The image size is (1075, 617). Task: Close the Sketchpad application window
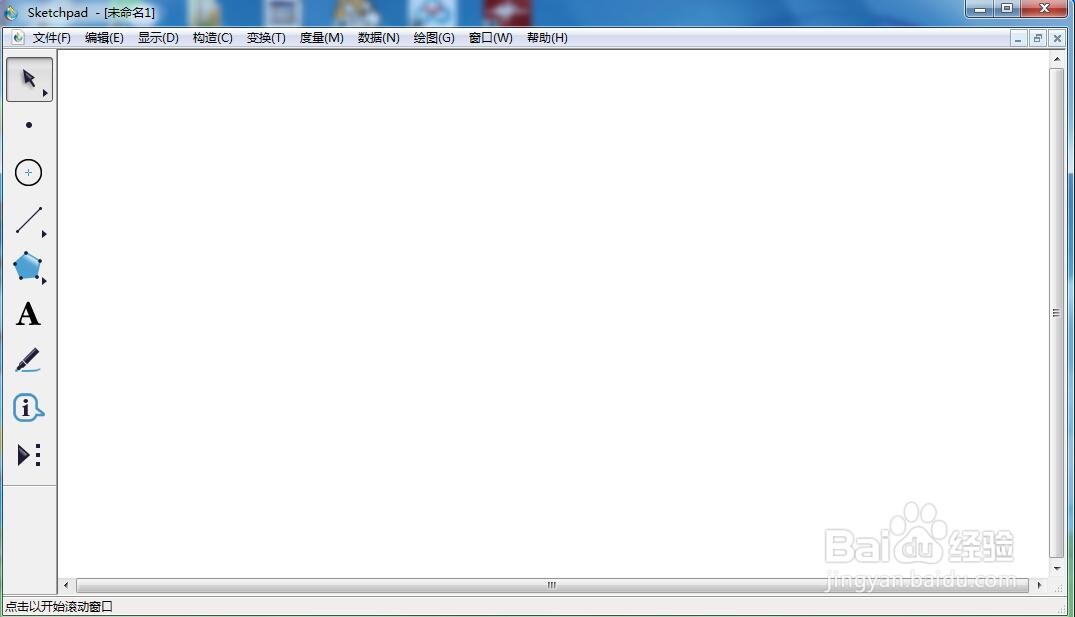coord(1044,9)
